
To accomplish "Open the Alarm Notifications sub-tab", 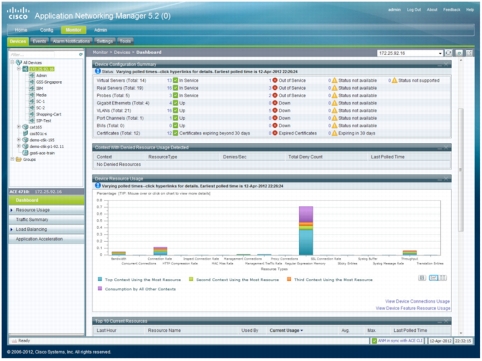I will click(71, 41).
